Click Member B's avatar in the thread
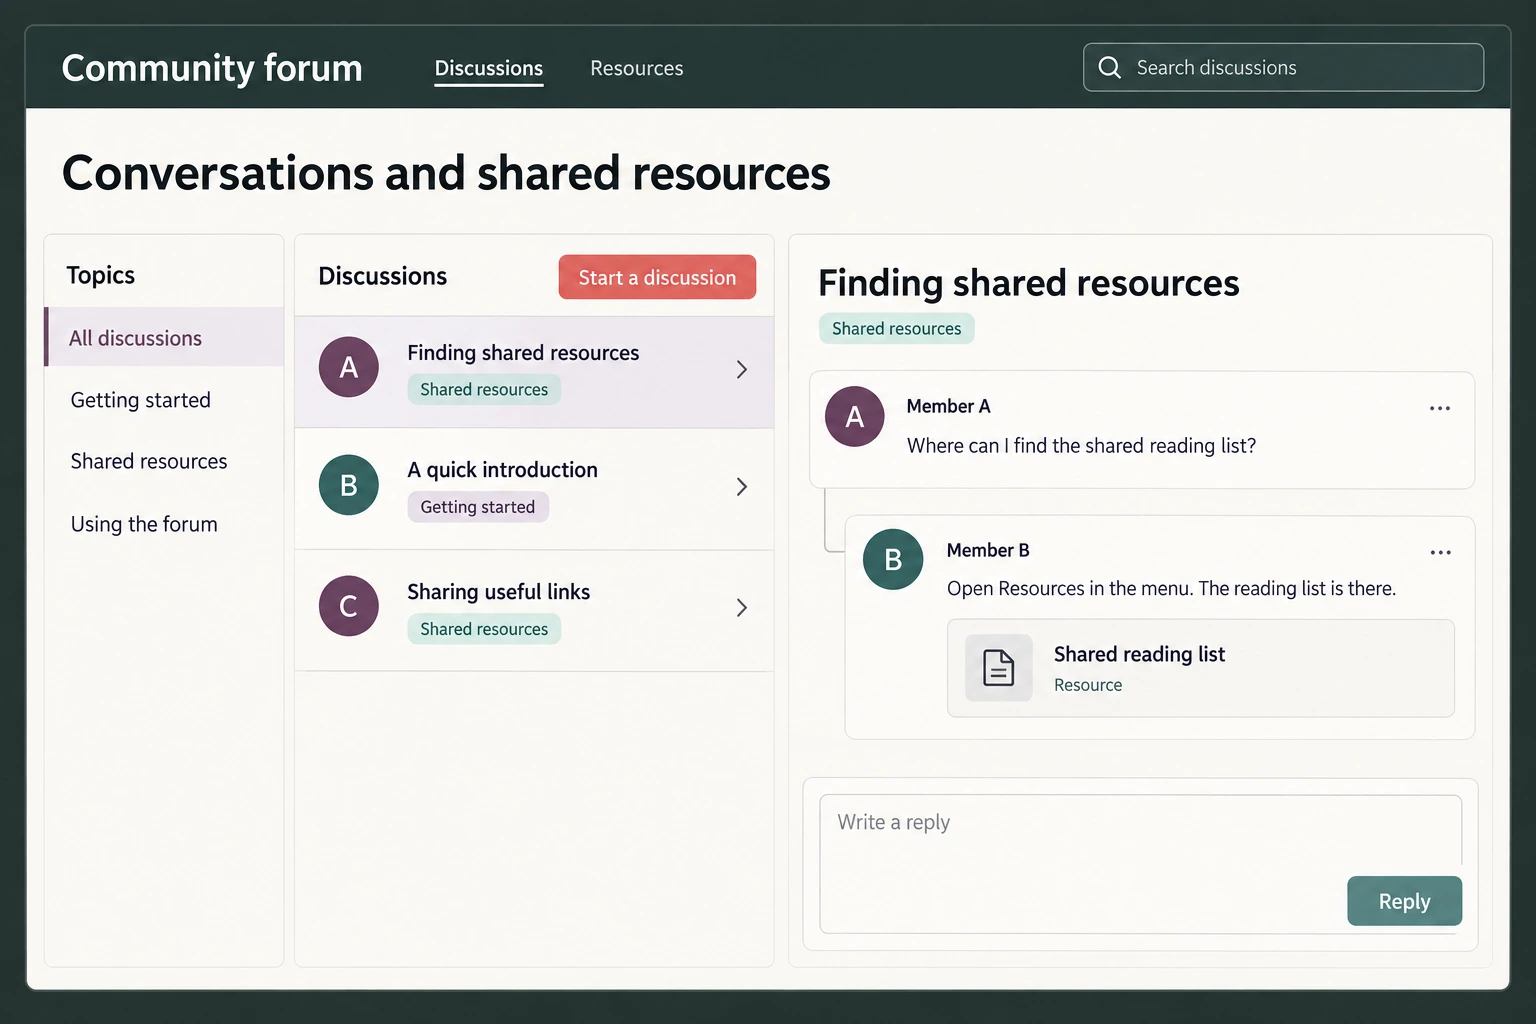The image size is (1536, 1024). pos(893,559)
